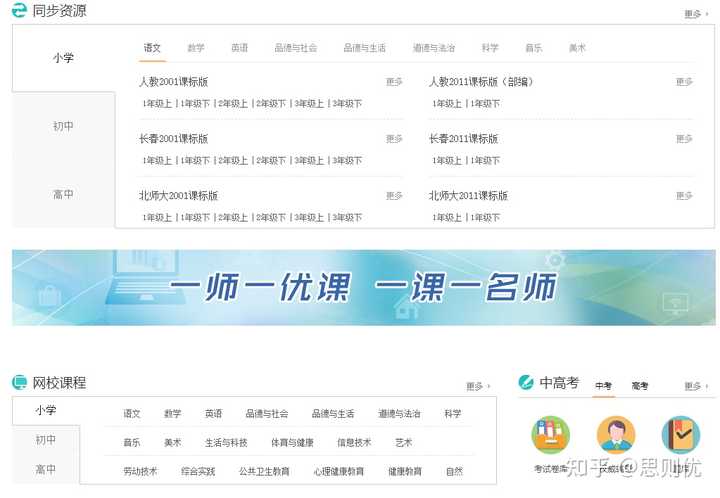Select 高中 level in 同步资源

(x=63, y=194)
